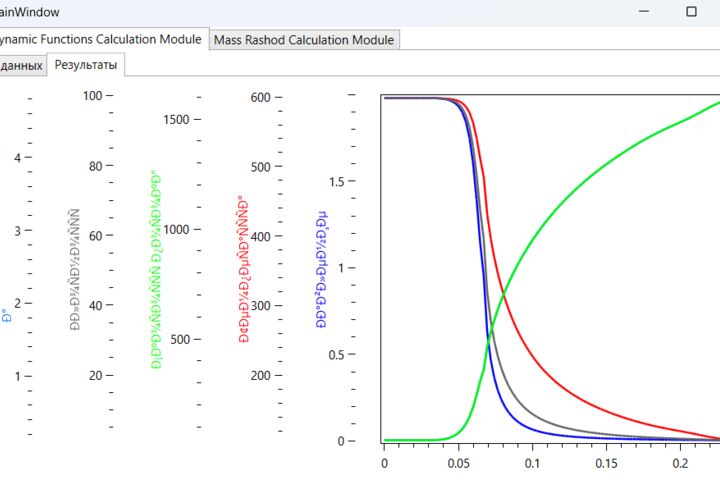This screenshot has width=720, height=480.
Task: Switch to the Dynamic Functions Calculation Module tab
Action: 103,39
